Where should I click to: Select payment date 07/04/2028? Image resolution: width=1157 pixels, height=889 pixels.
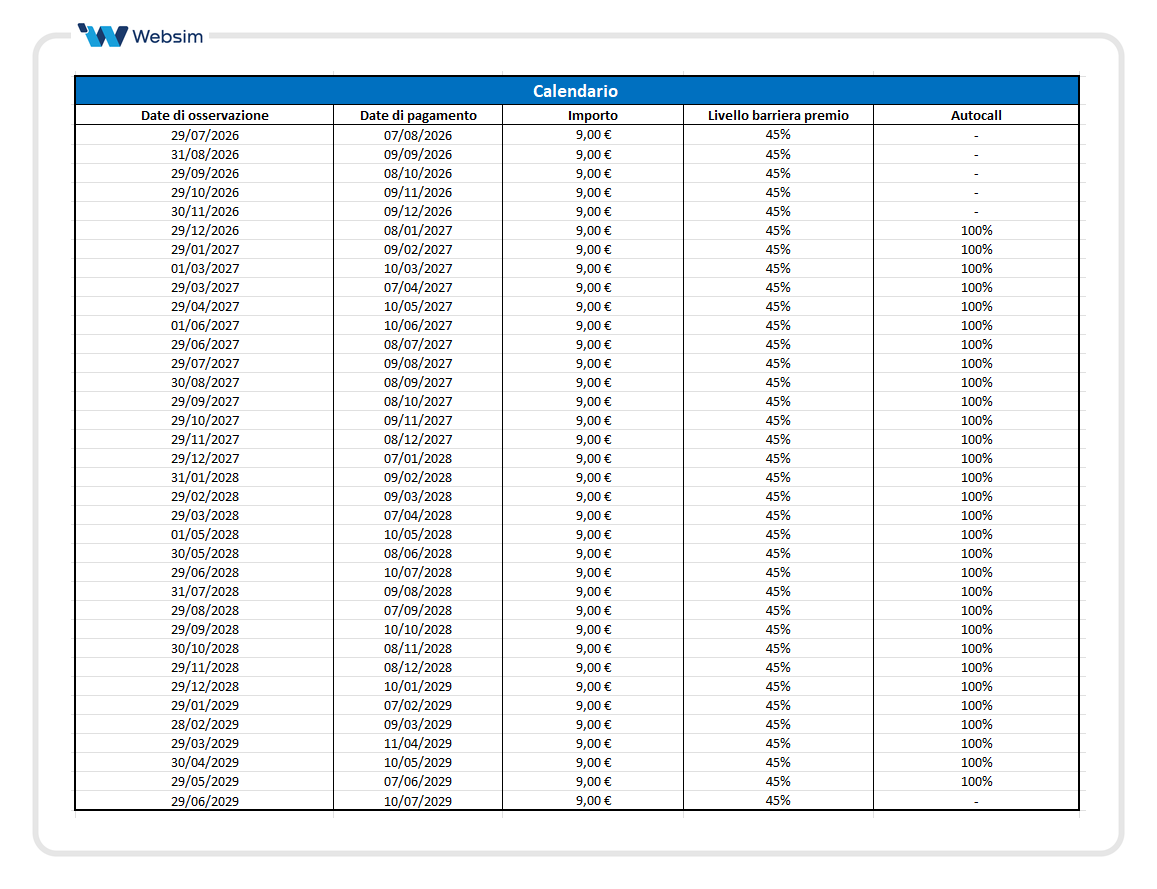[x=418, y=515]
